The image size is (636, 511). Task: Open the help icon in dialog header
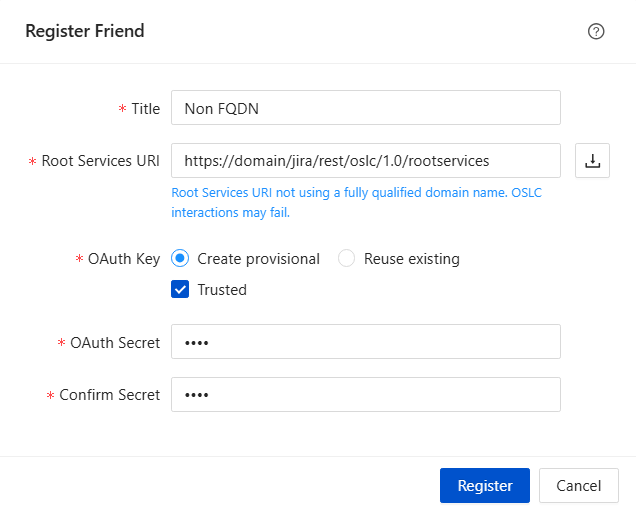(596, 31)
